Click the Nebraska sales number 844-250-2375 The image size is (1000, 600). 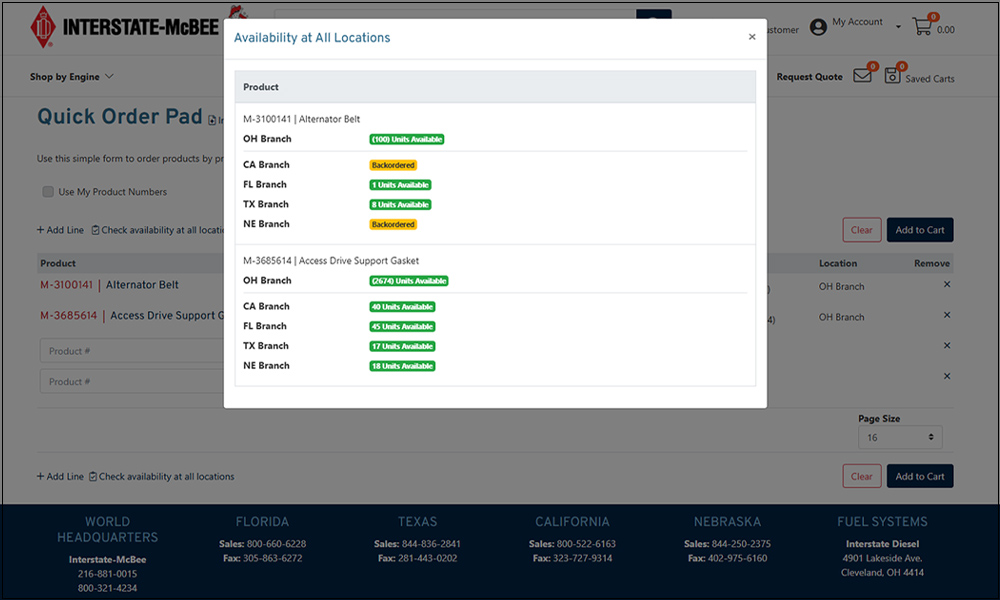tap(741, 544)
